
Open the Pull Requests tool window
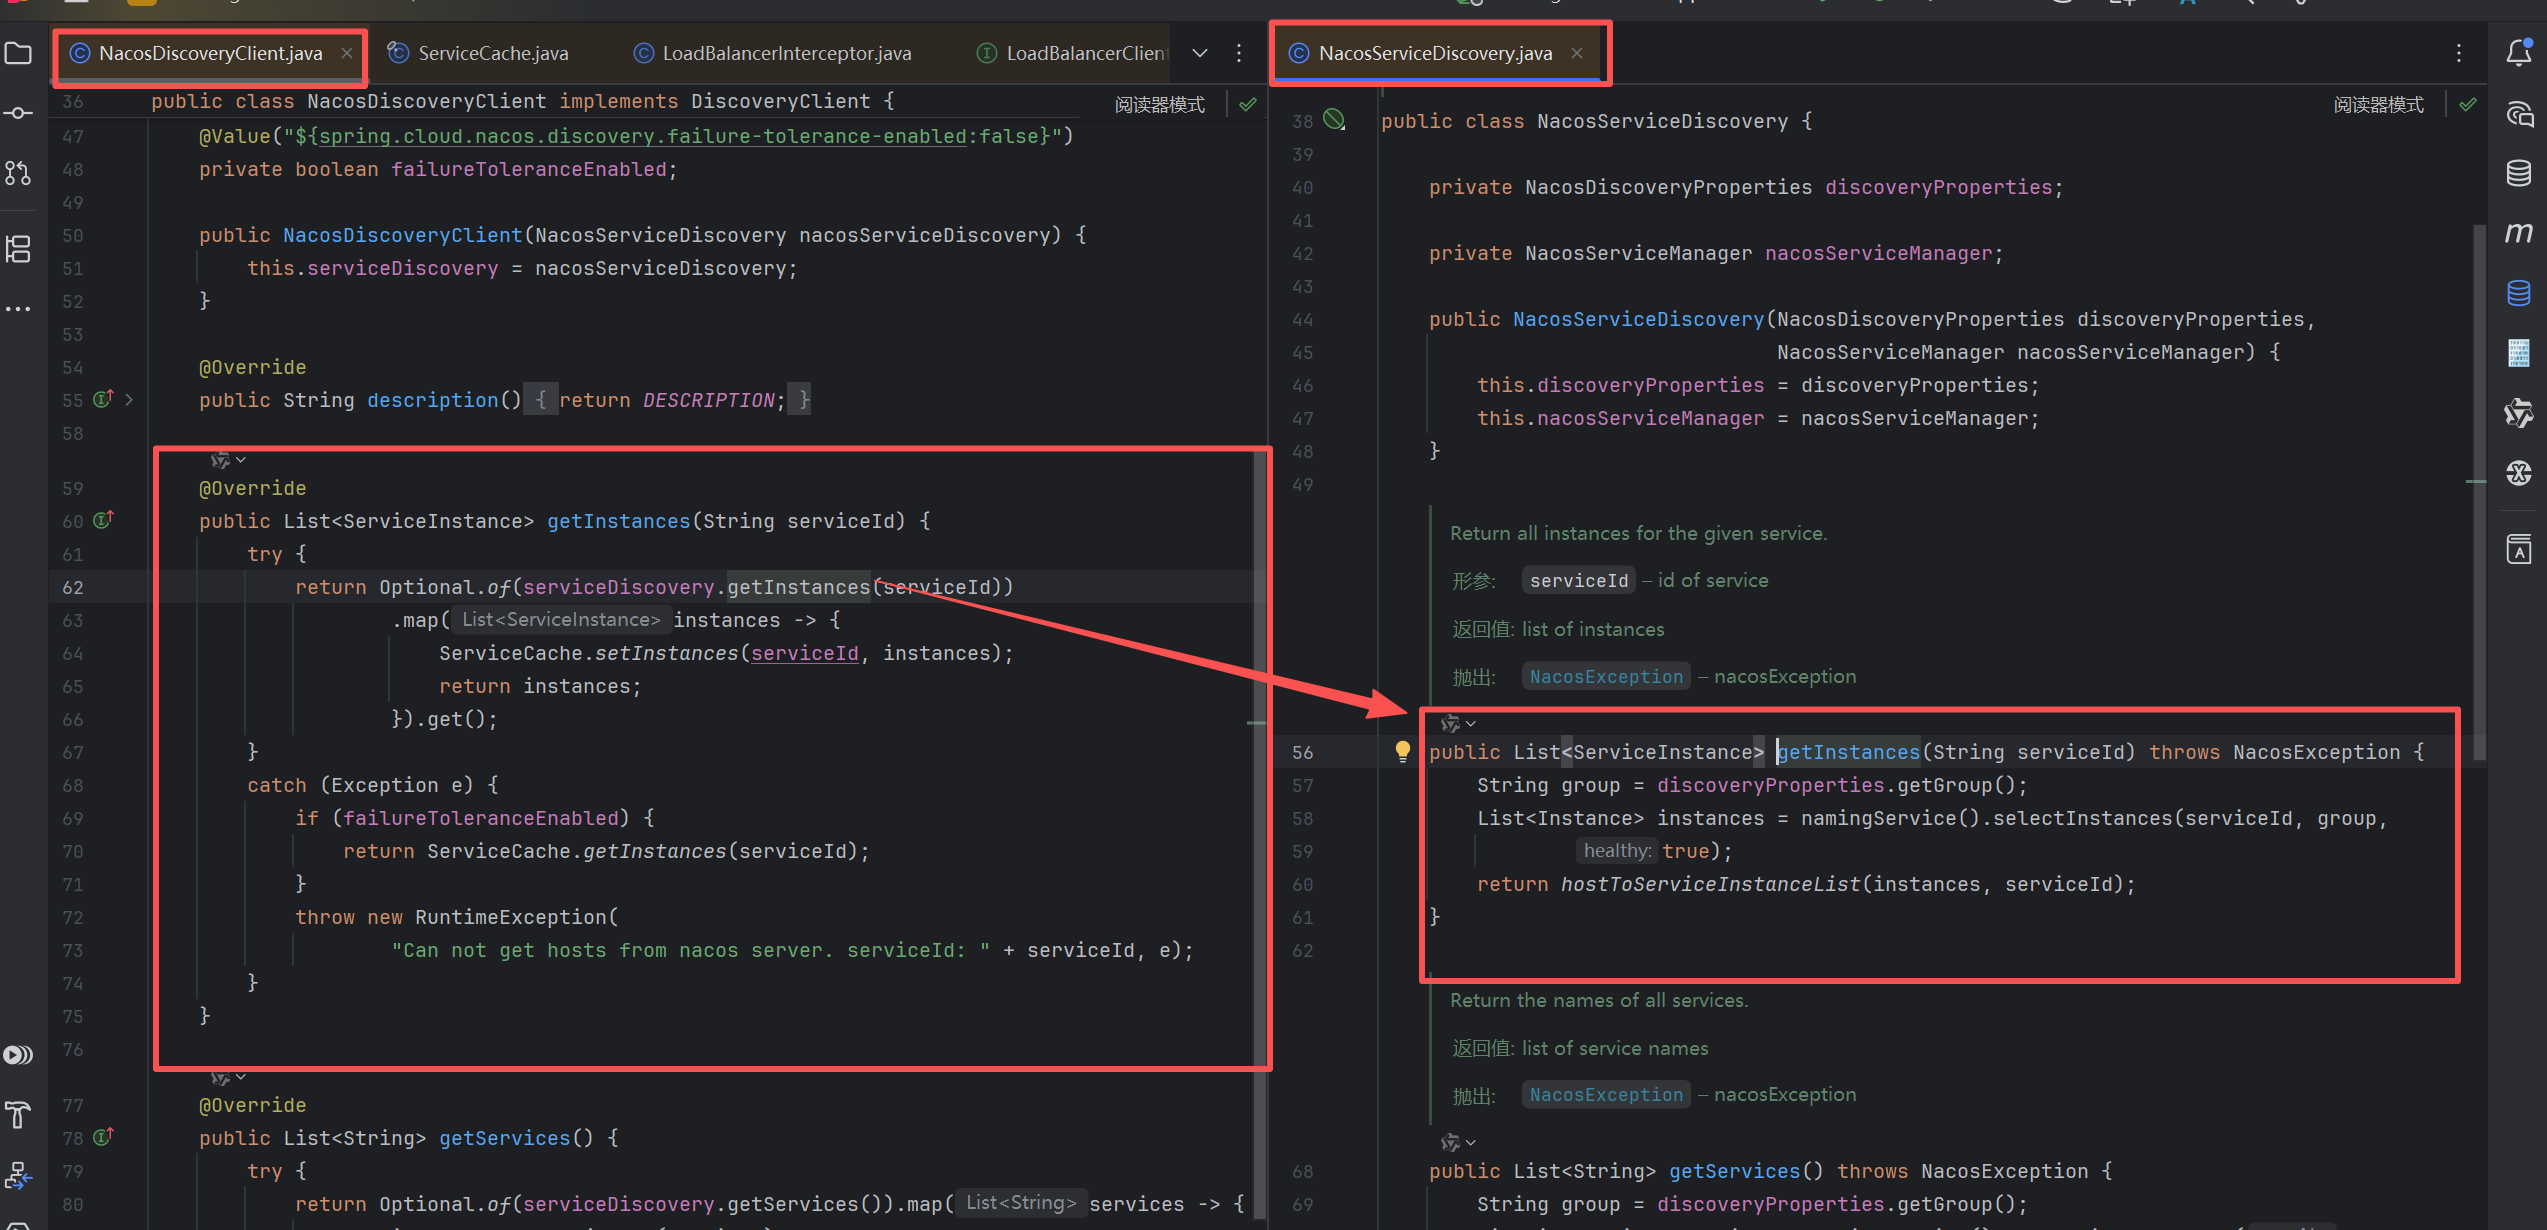[18, 173]
